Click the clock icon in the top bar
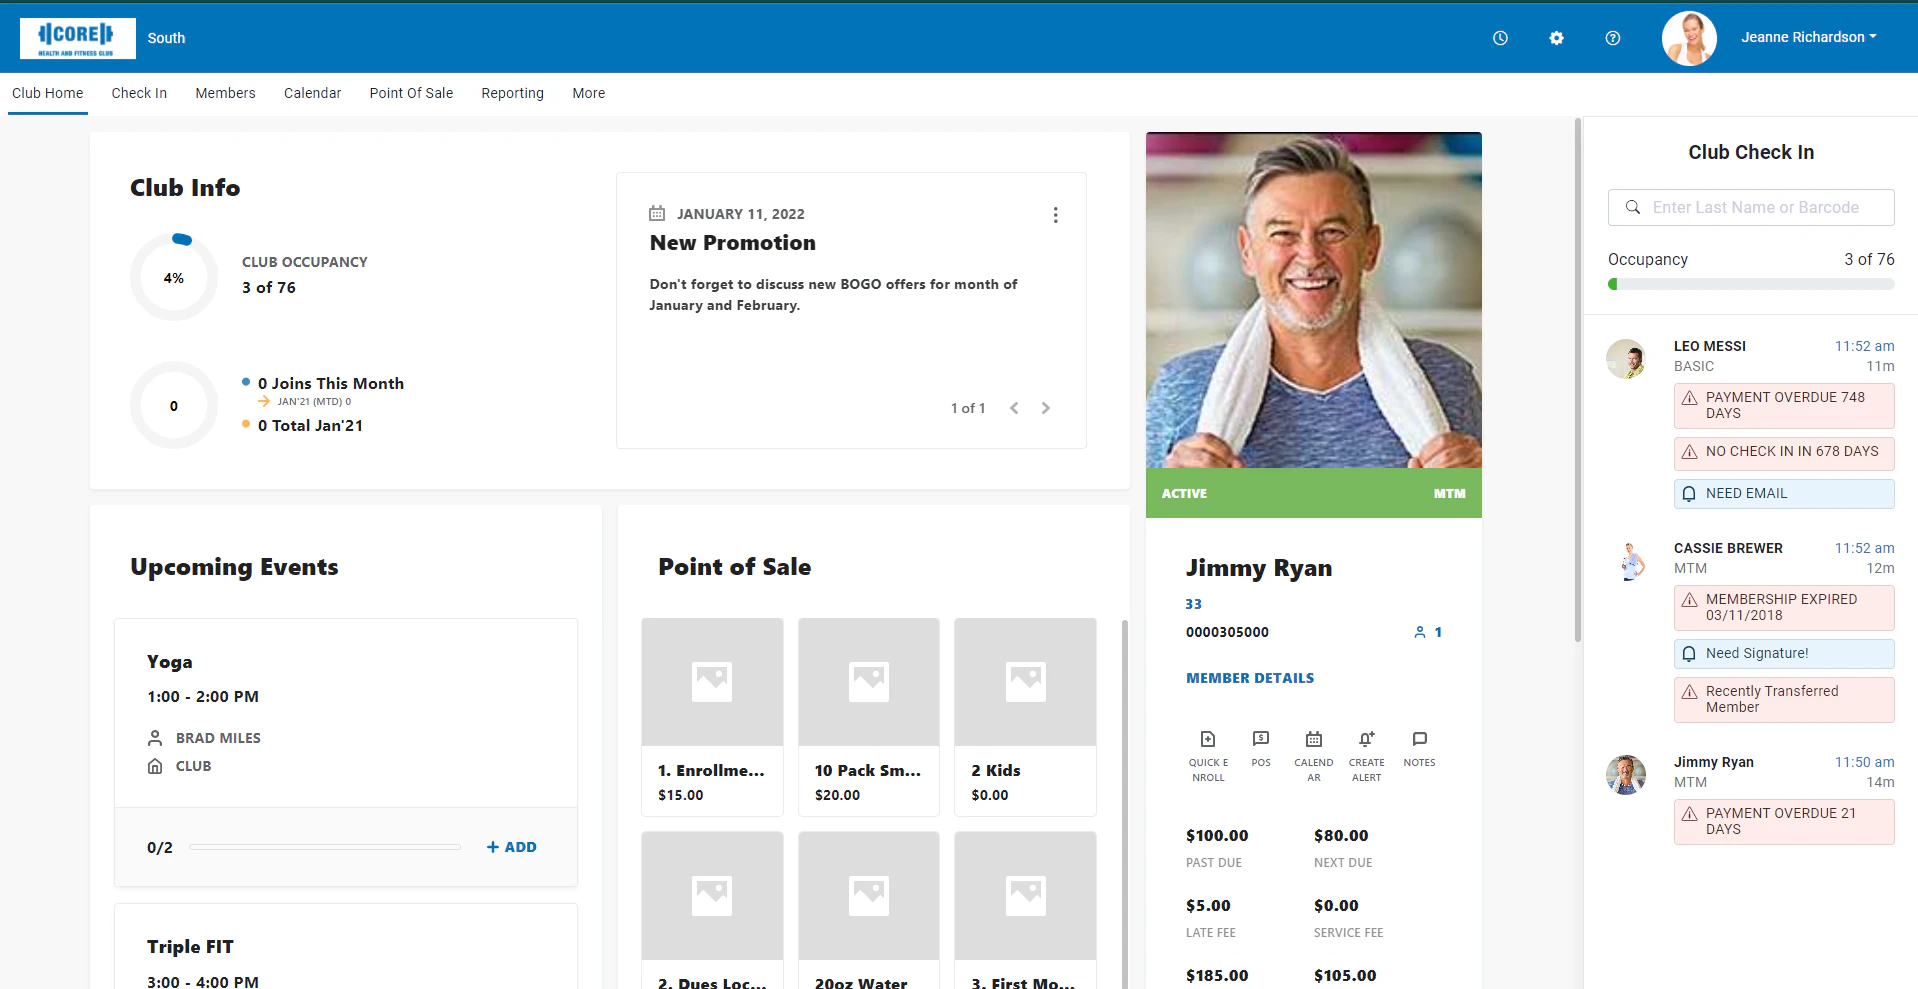1918x989 pixels. pyautogui.click(x=1500, y=38)
